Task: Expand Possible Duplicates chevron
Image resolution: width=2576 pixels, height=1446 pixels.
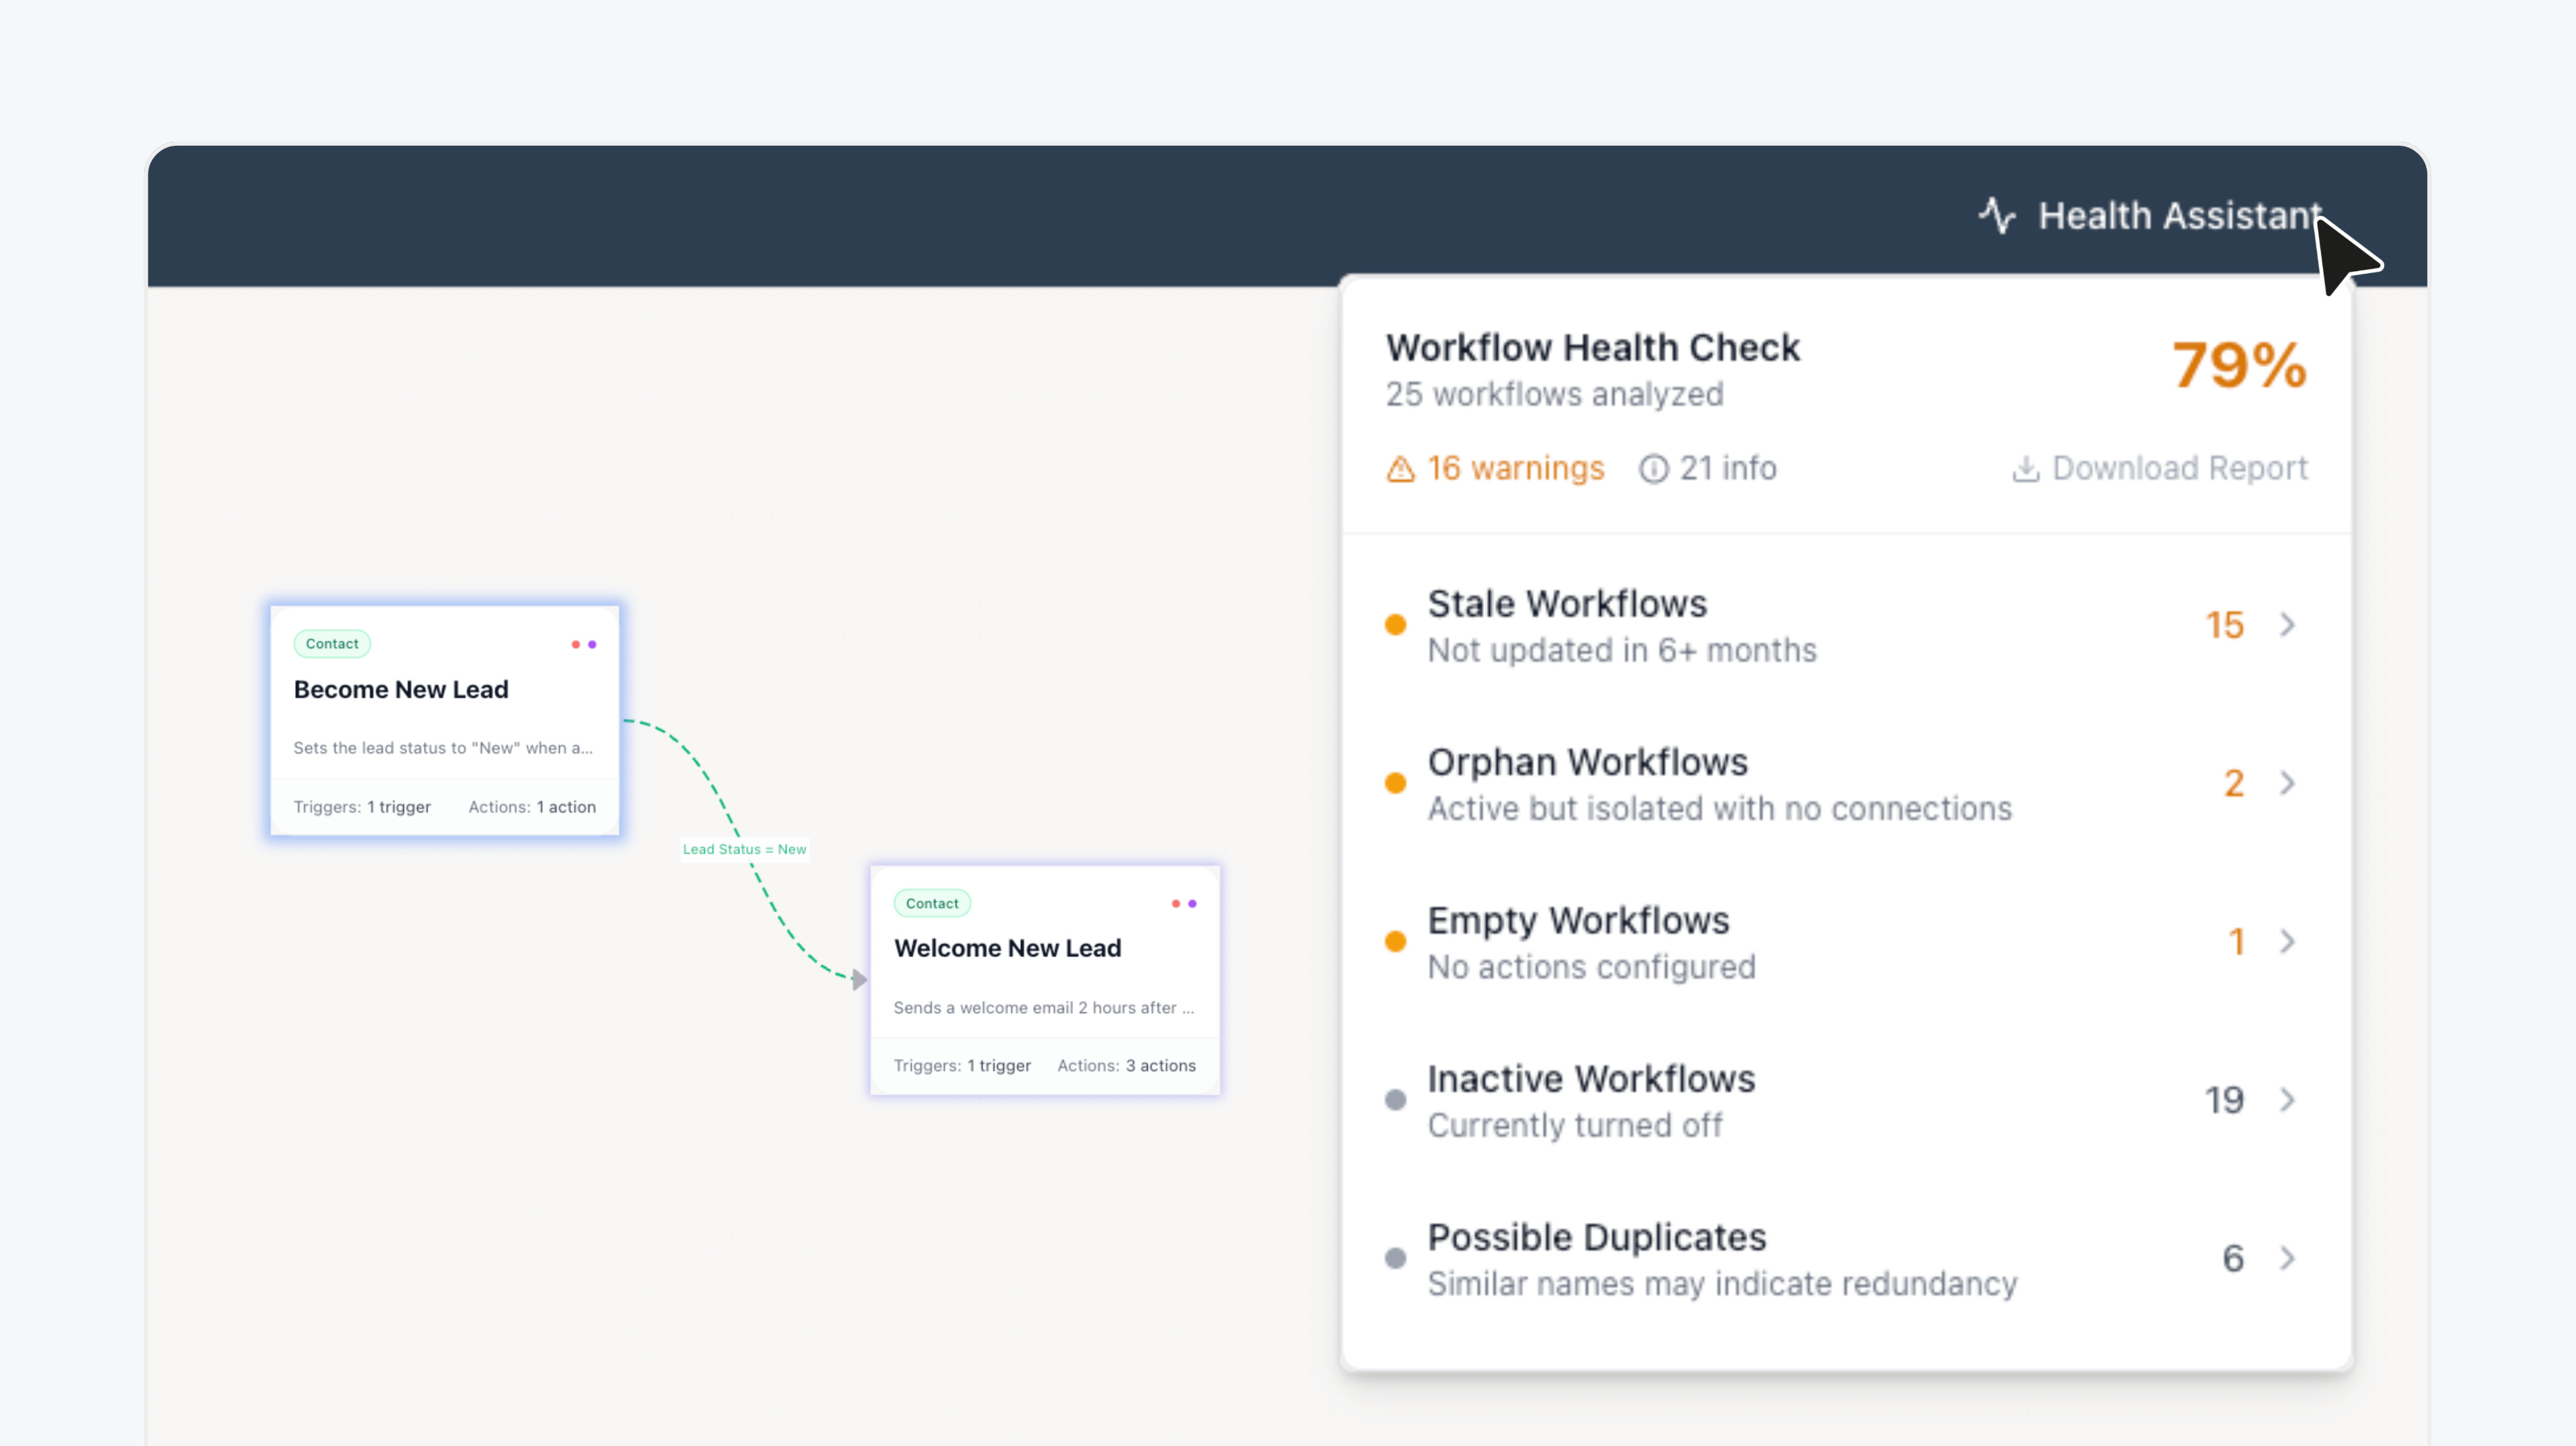Action: pyautogui.click(x=2288, y=1258)
